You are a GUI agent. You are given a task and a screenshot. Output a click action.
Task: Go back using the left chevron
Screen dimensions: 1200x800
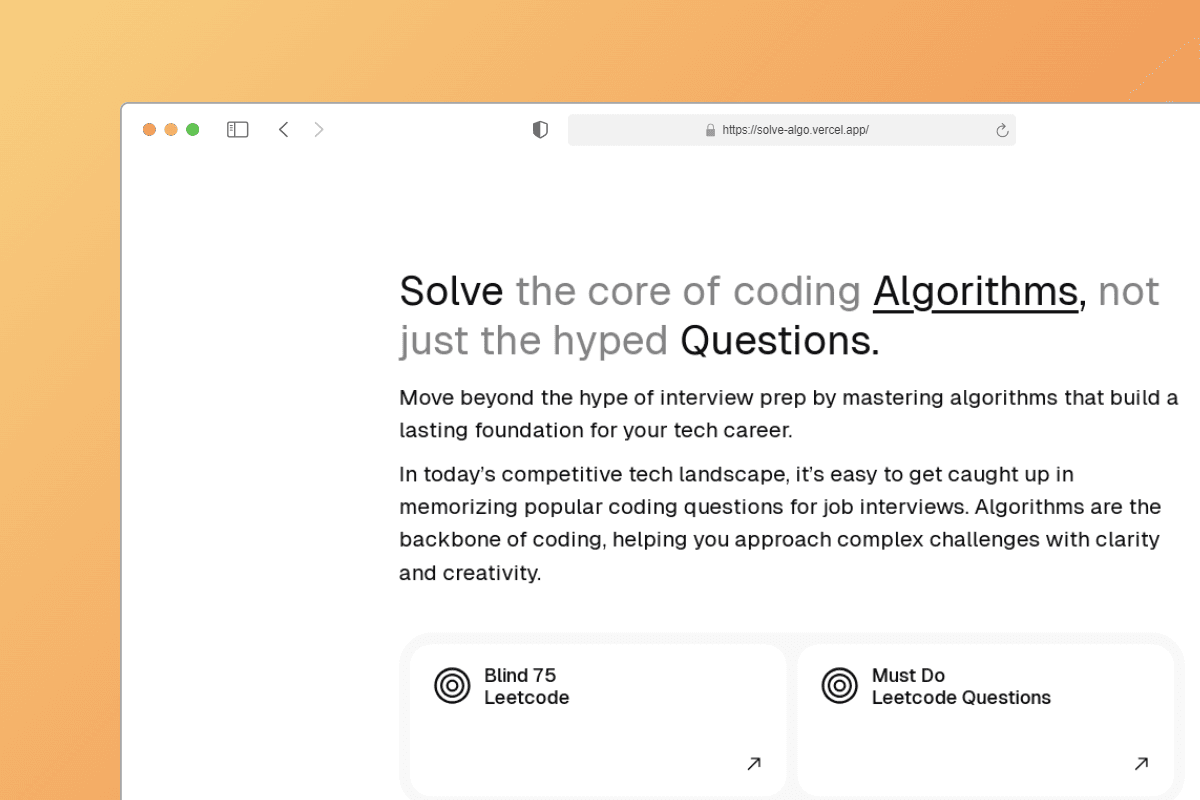coord(283,130)
